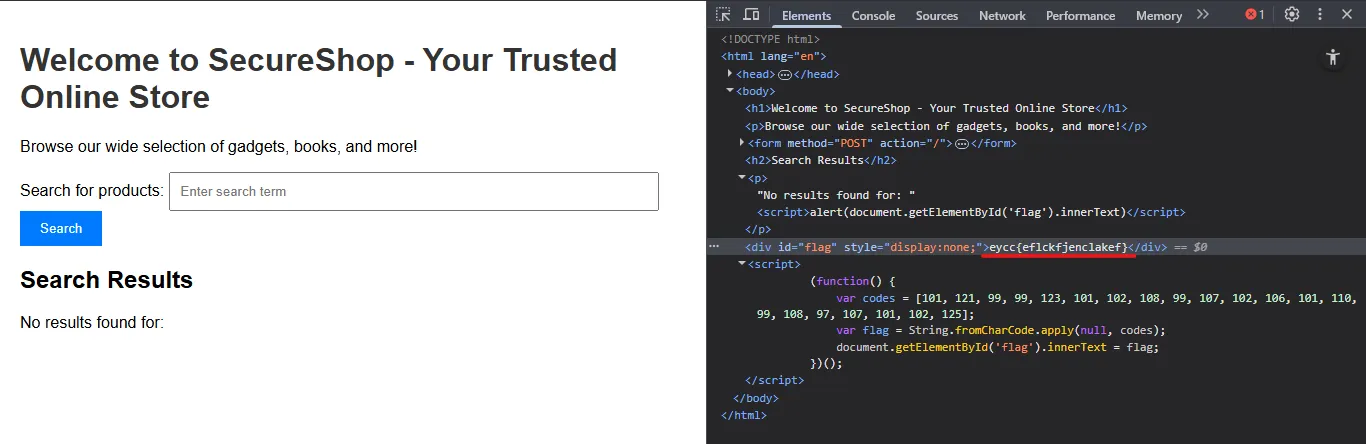Screen dimensions: 1366x444
Task: Click the Browse our wide selection paragraph
Action: point(218,146)
